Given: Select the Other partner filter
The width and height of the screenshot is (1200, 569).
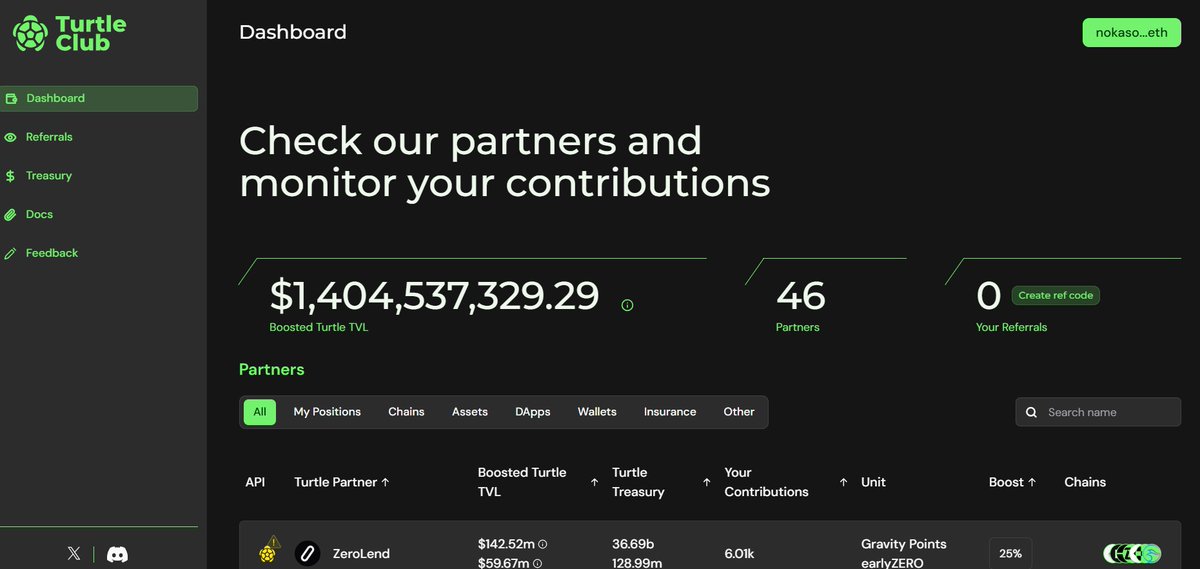Looking at the screenshot, I should coord(739,412).
